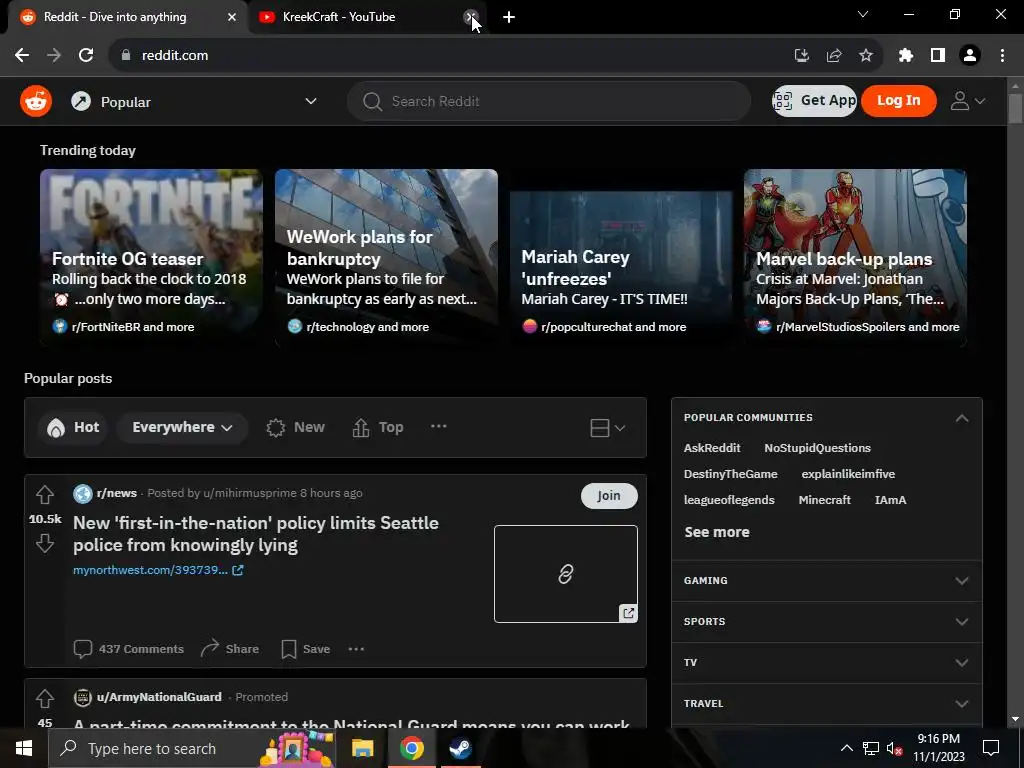Open the link thumbnail of news post
1024x768 pixels.
(566, 573)
